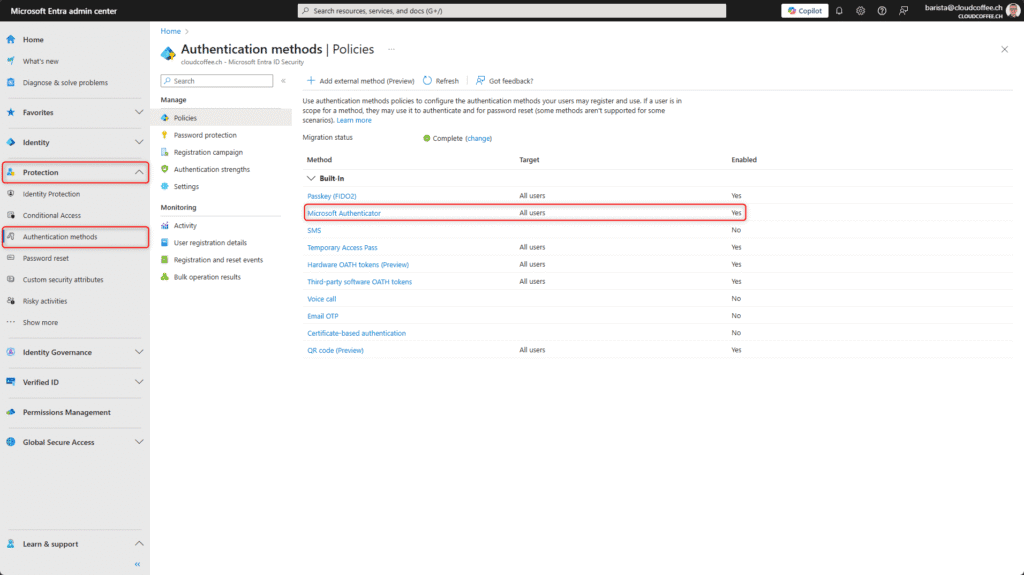Collapse the left navigation with double arrow
This screenshot has width=1024, height=575.
137,564
